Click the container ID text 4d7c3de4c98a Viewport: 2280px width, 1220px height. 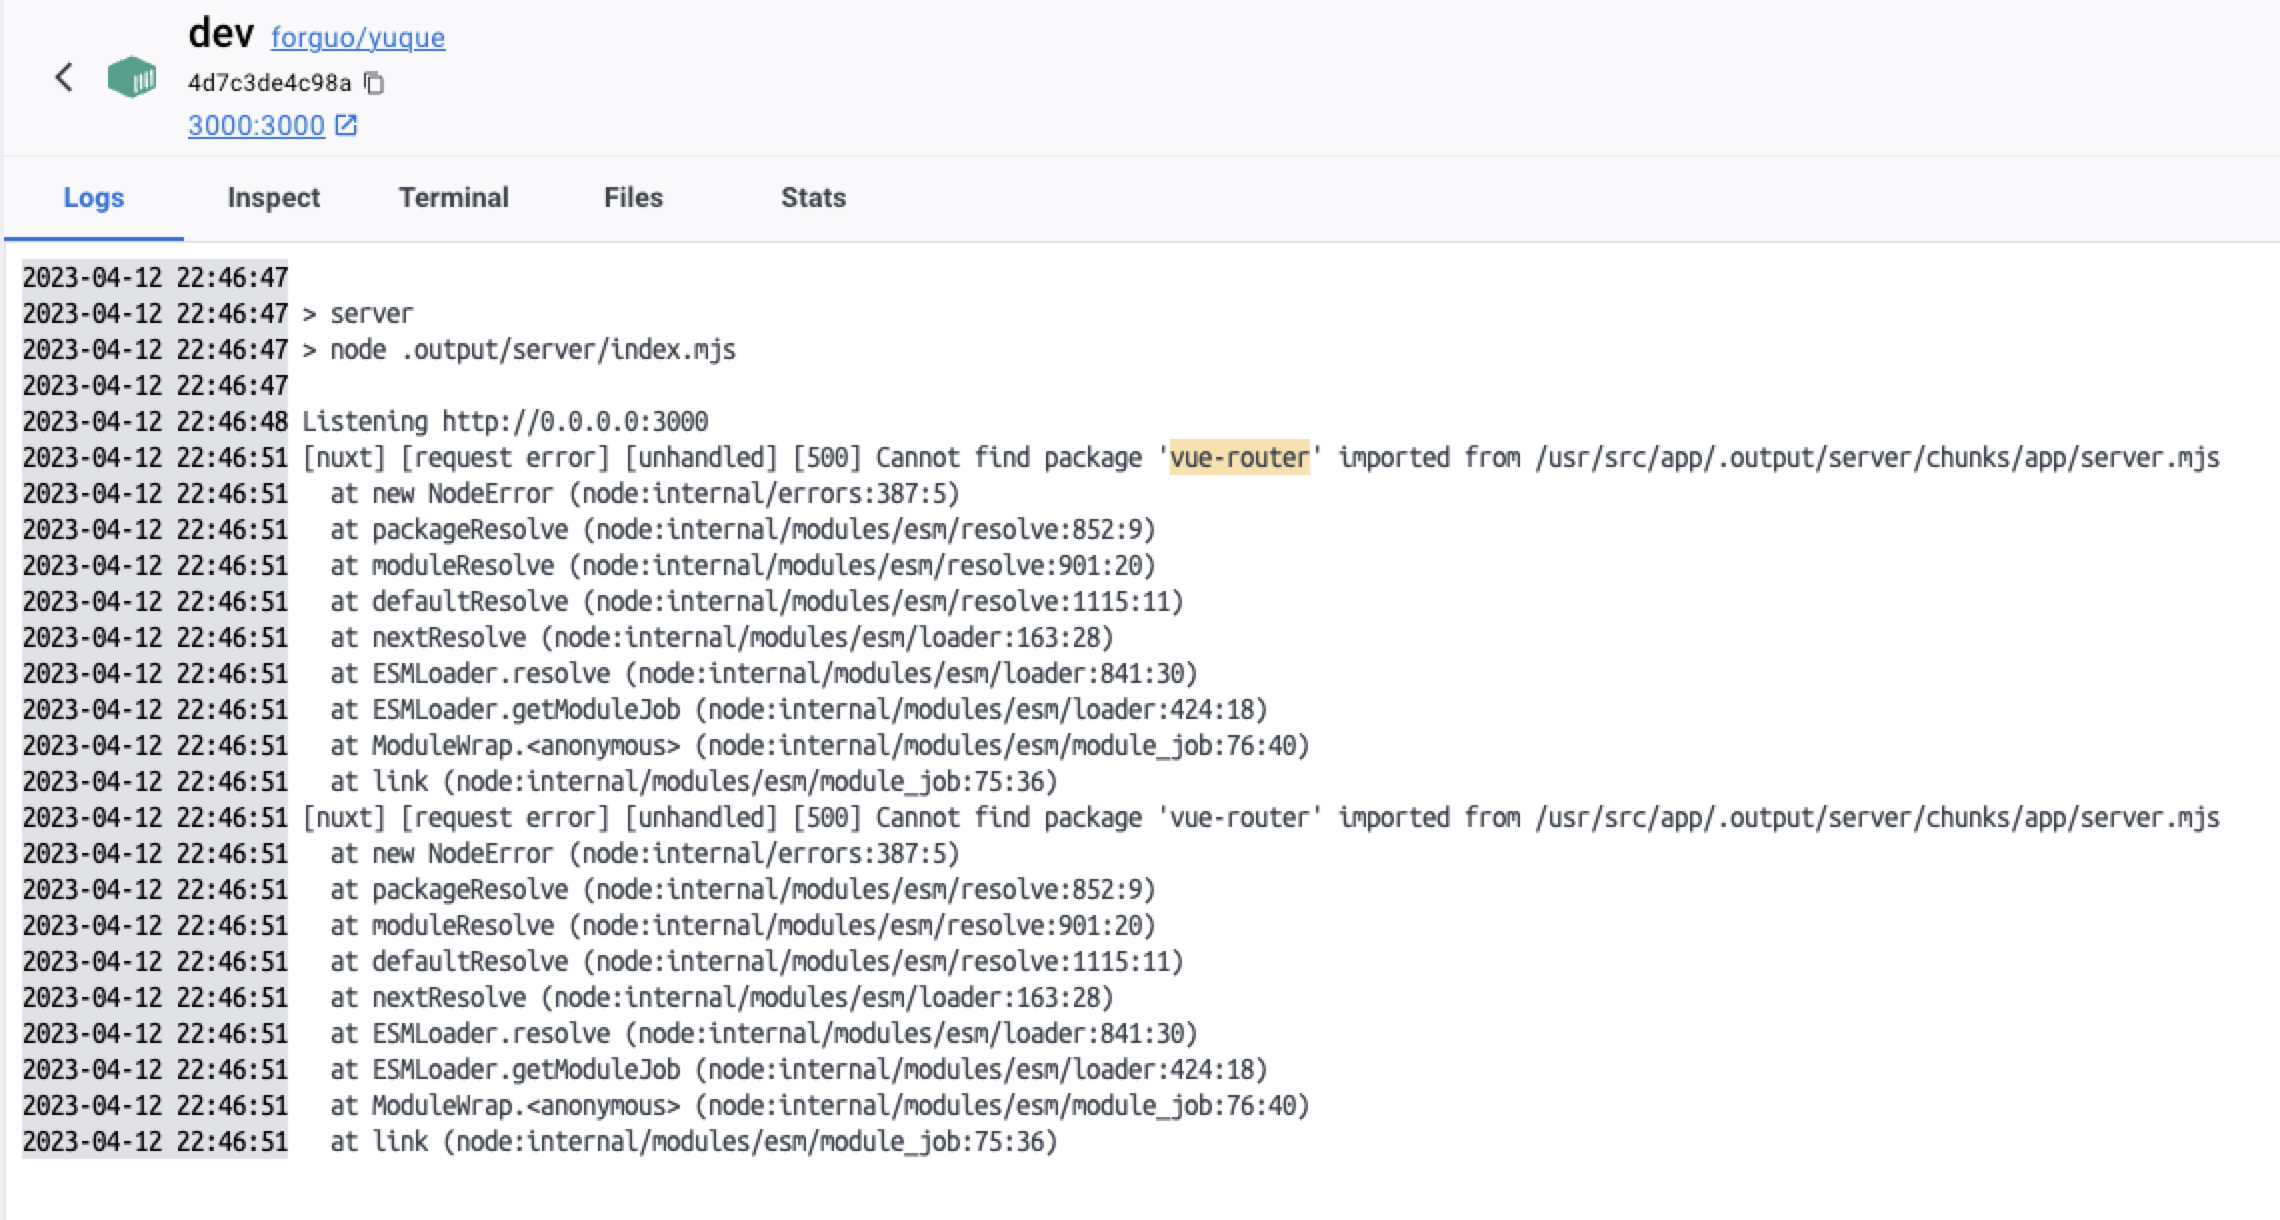click(269, 83)
